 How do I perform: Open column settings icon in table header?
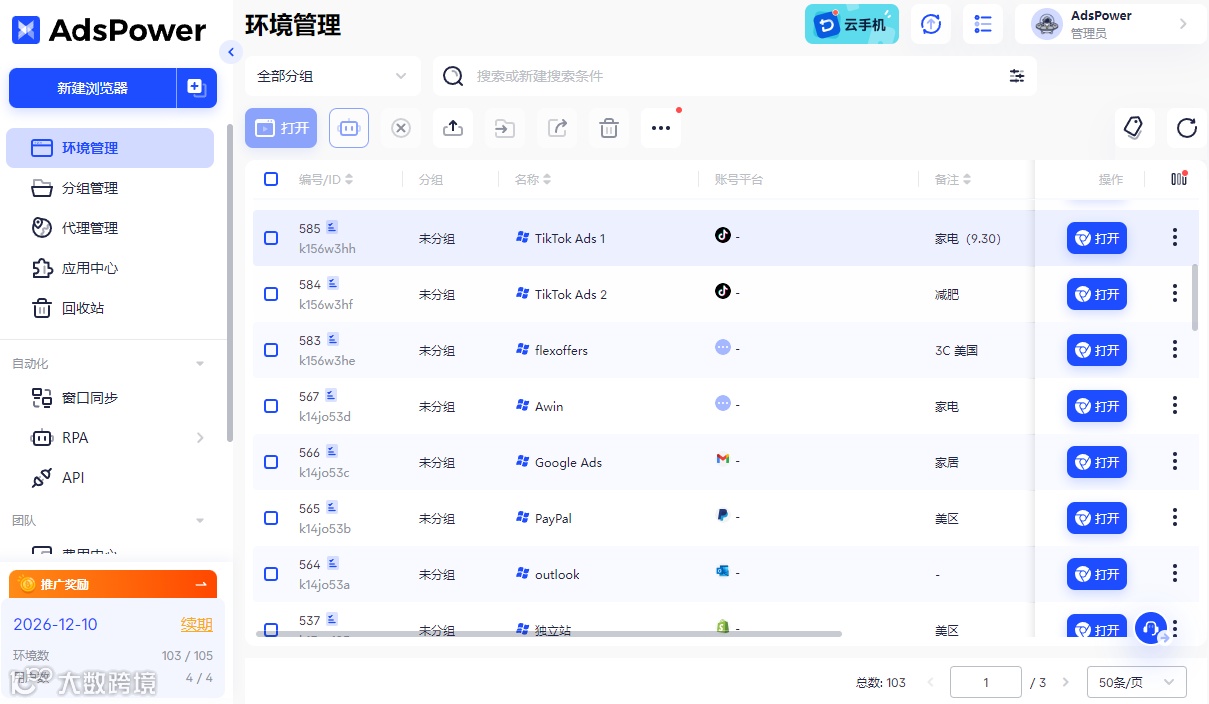coord(1179,179)
